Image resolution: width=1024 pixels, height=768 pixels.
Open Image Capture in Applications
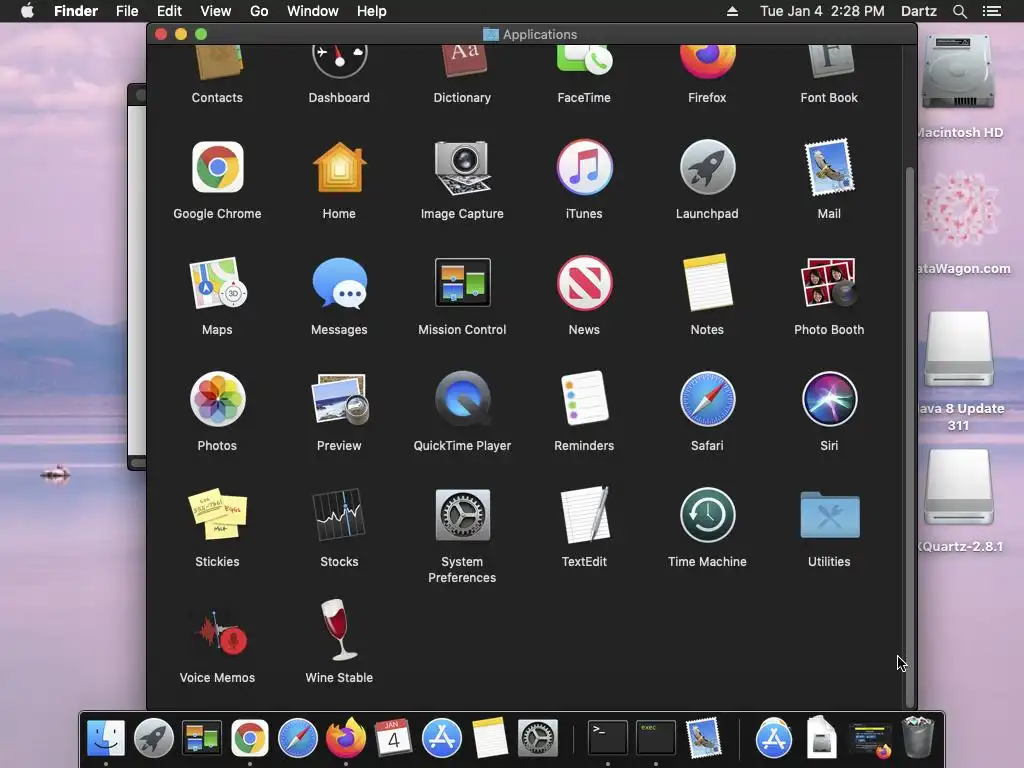pos(462,167)
